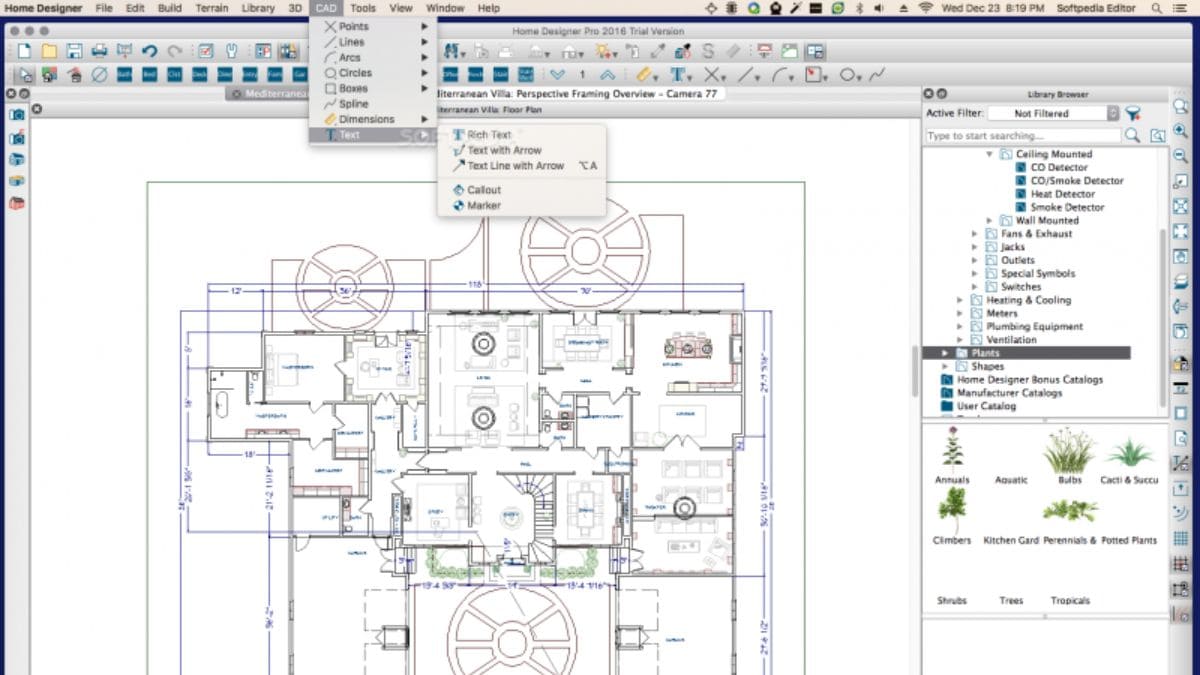Select the Point marker X tool

(713, 75)
